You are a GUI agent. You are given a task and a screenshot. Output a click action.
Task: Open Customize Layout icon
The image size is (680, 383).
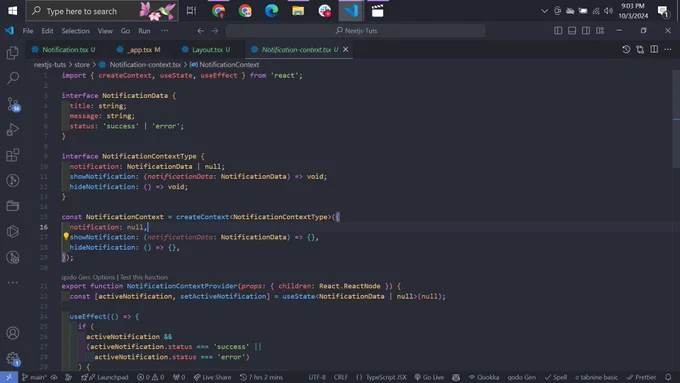pos(600,30)
